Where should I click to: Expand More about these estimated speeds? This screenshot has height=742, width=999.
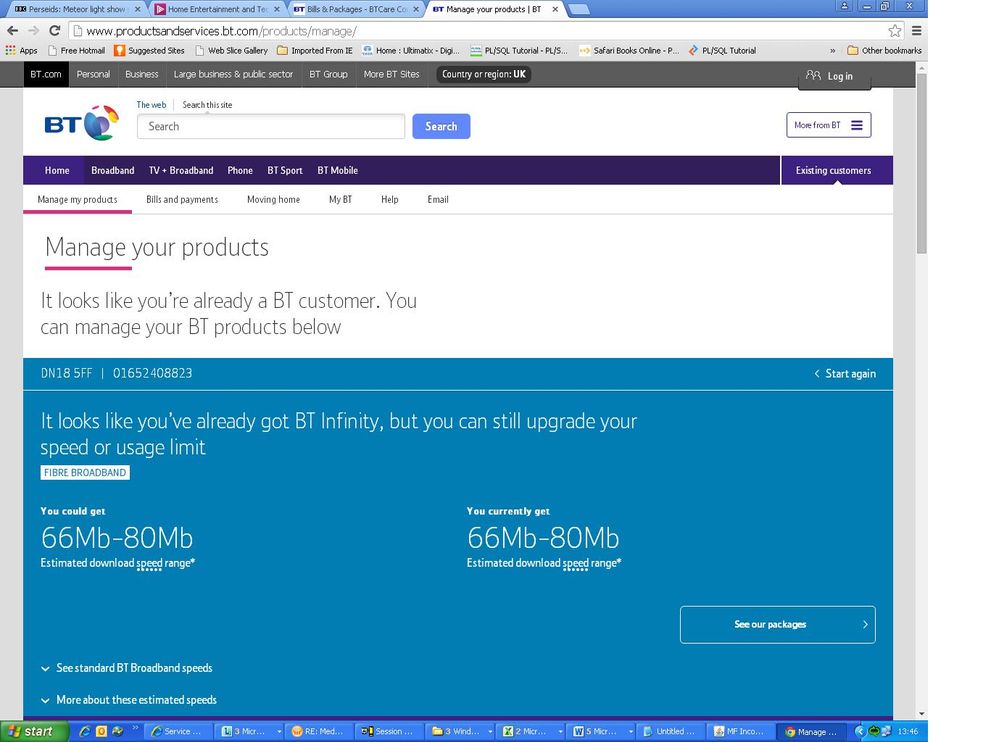coord(129,700)
